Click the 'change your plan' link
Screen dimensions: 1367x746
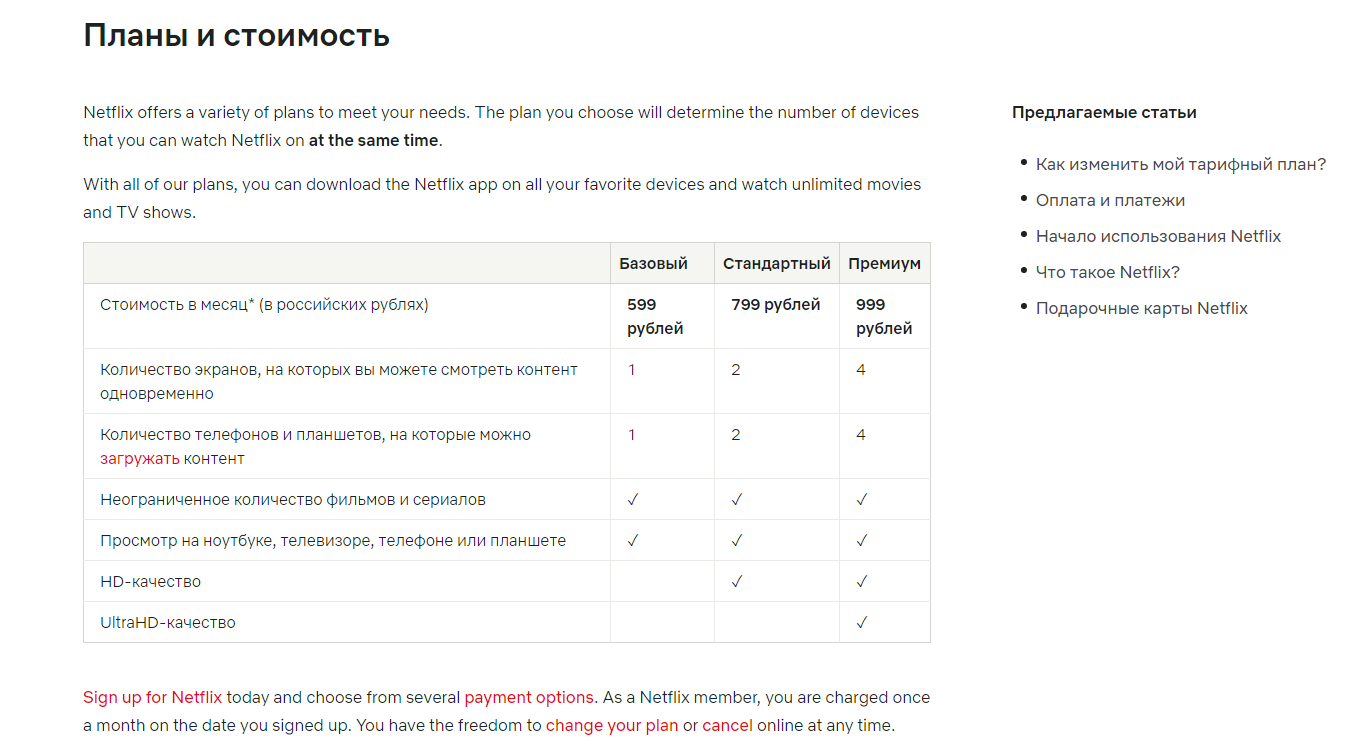(x=612, y=725)
